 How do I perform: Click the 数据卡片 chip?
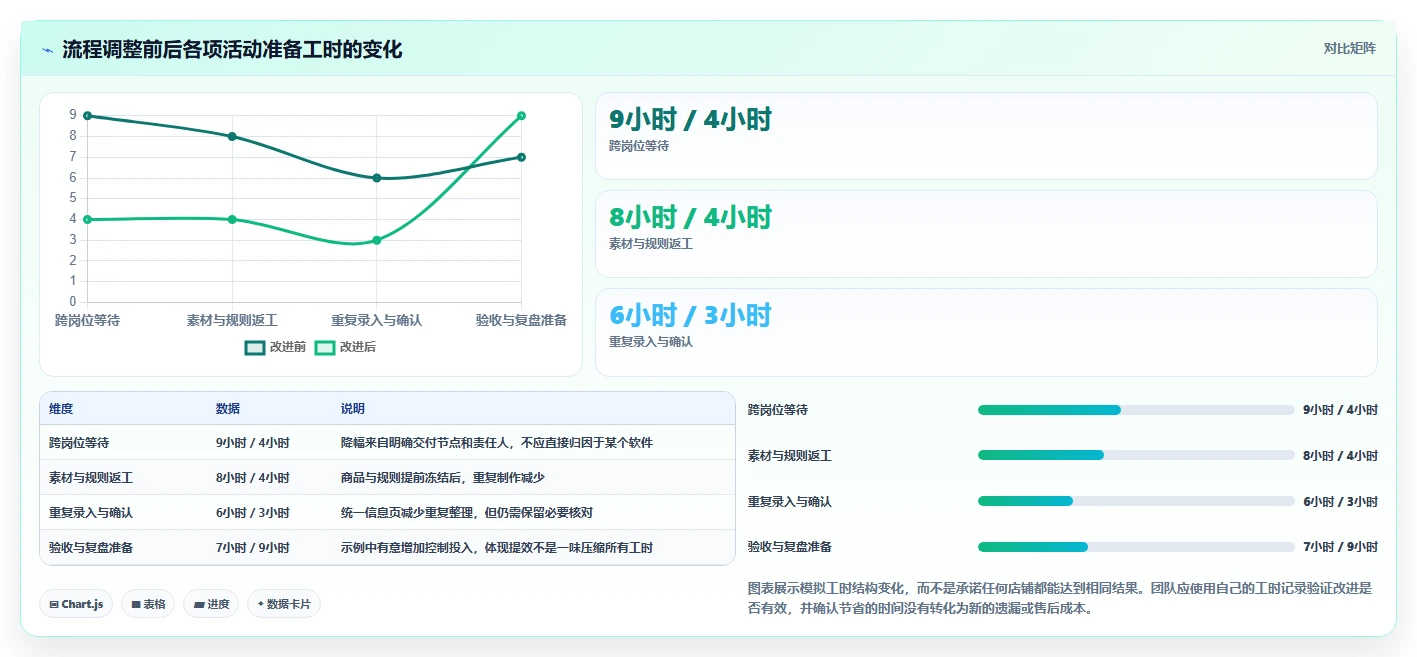[284, 604]
